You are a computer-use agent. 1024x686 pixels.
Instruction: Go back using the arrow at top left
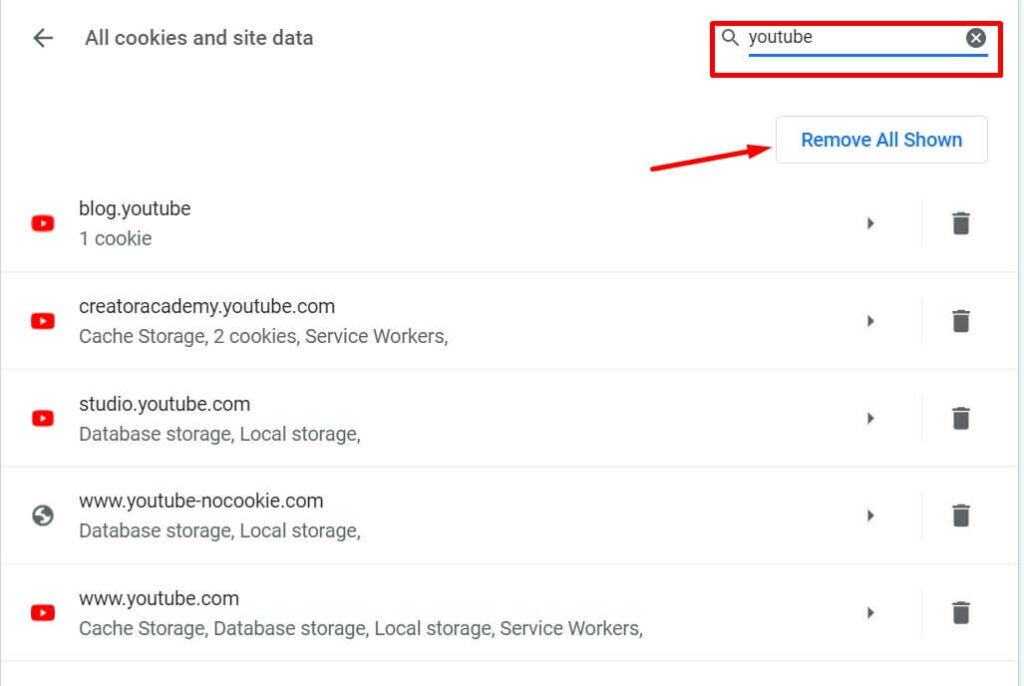pyautogui.click(x=41, y=37)
